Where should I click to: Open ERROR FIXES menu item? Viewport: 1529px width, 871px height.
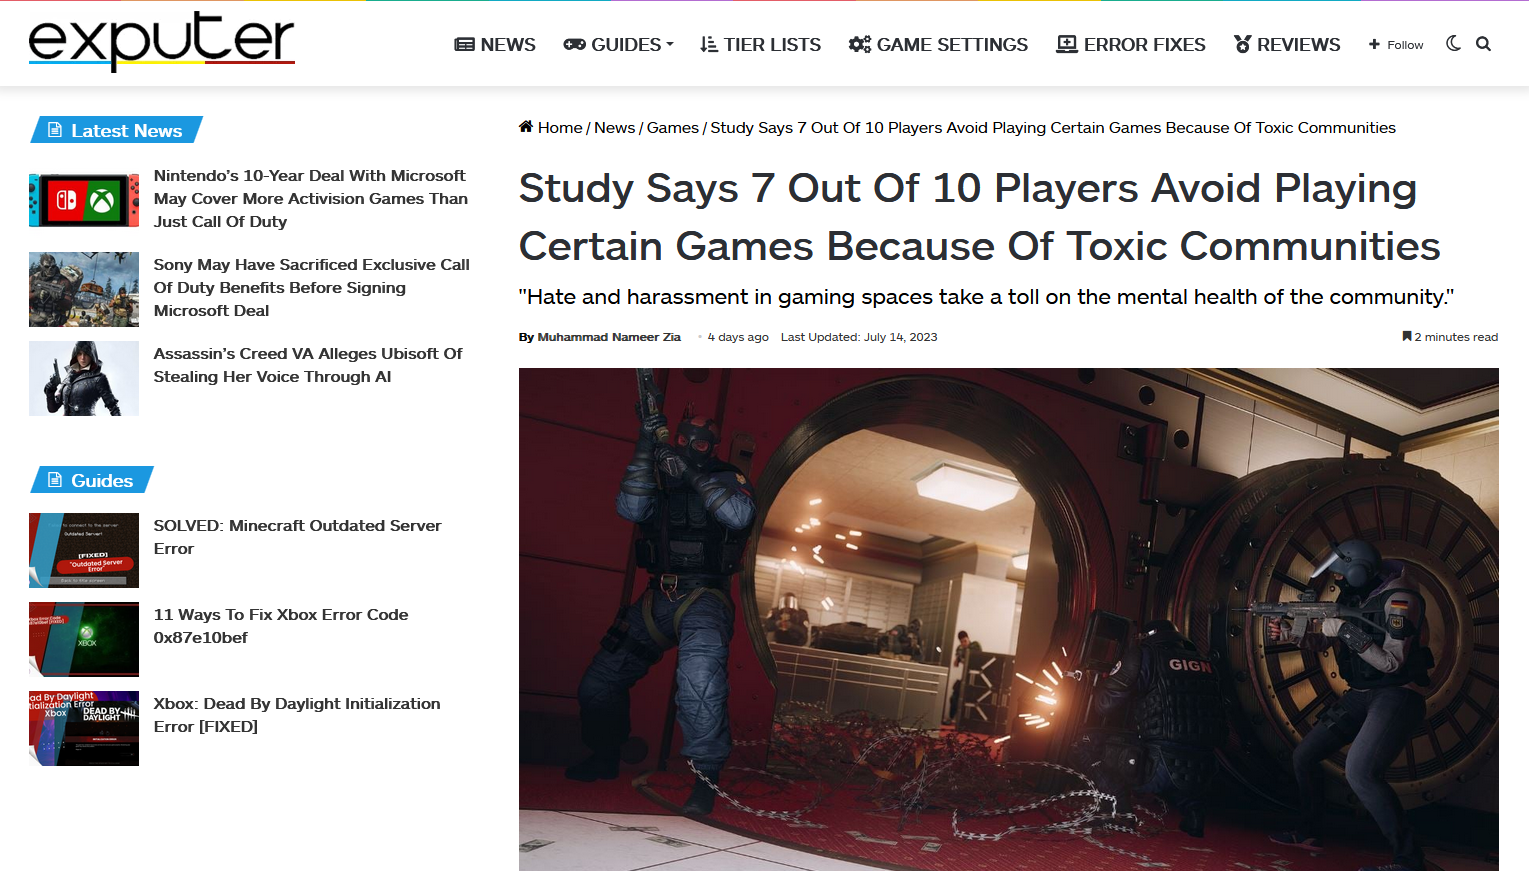pyautogui.click(x=1131, y=45)
